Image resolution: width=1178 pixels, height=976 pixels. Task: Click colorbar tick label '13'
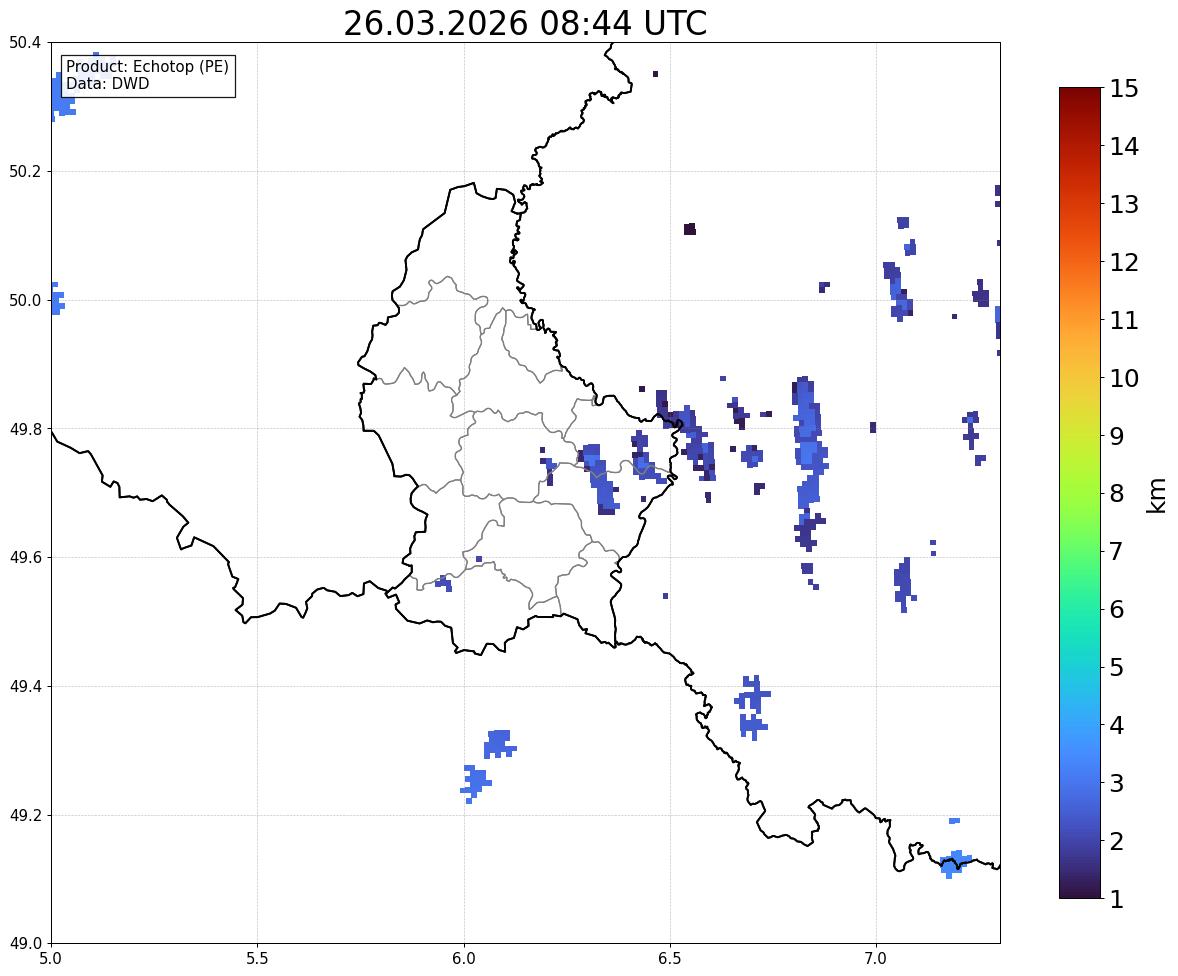(x=1124, y=204)
